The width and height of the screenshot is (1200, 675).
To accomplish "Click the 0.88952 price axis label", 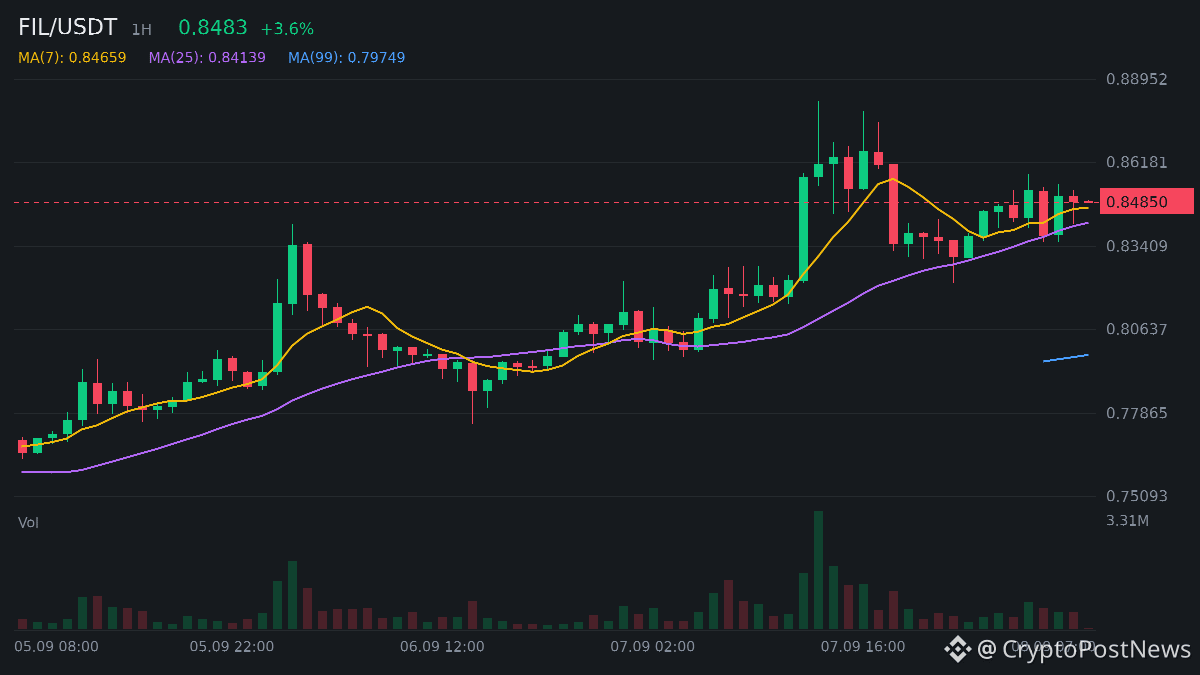I will 1137,79.
